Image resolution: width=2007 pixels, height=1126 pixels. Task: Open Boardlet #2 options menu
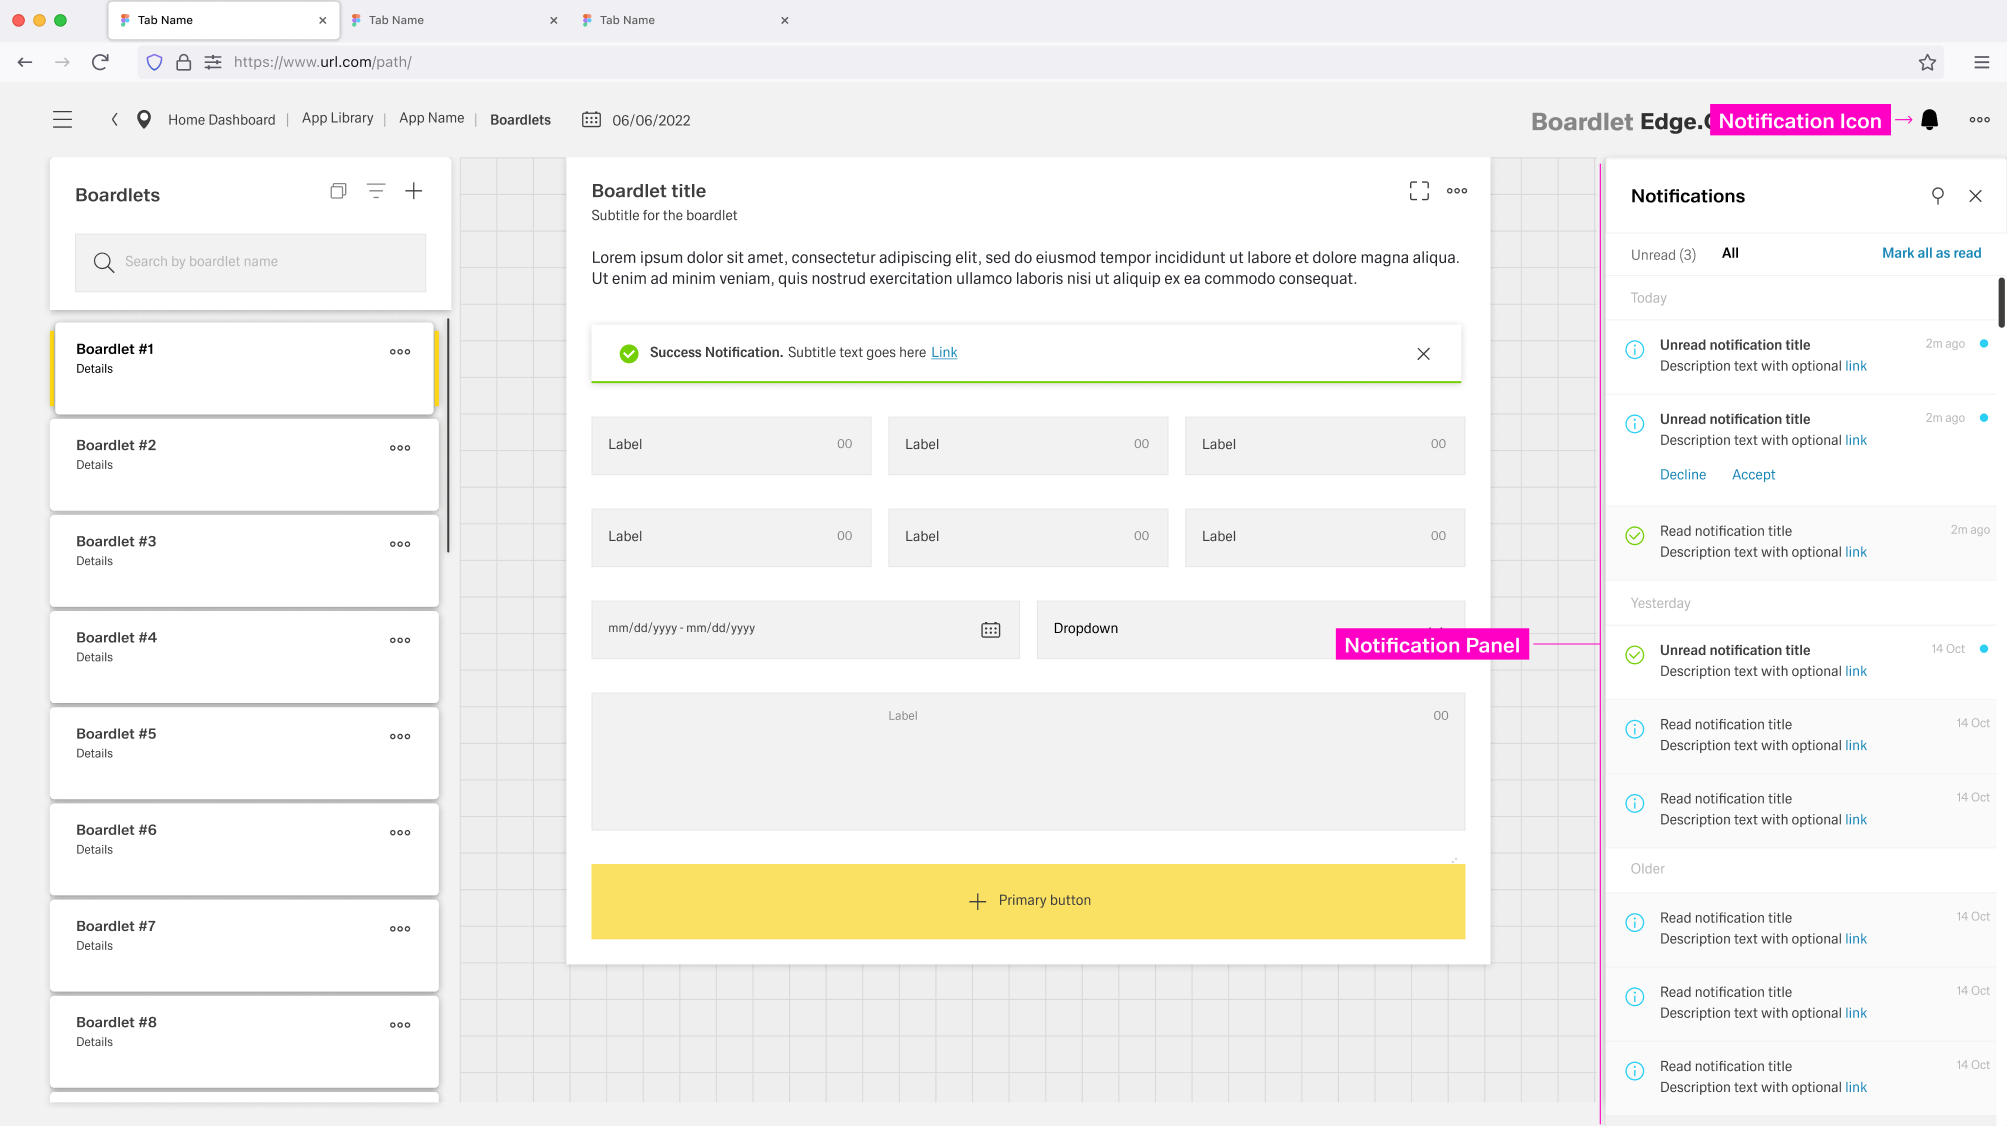point(400,448)
